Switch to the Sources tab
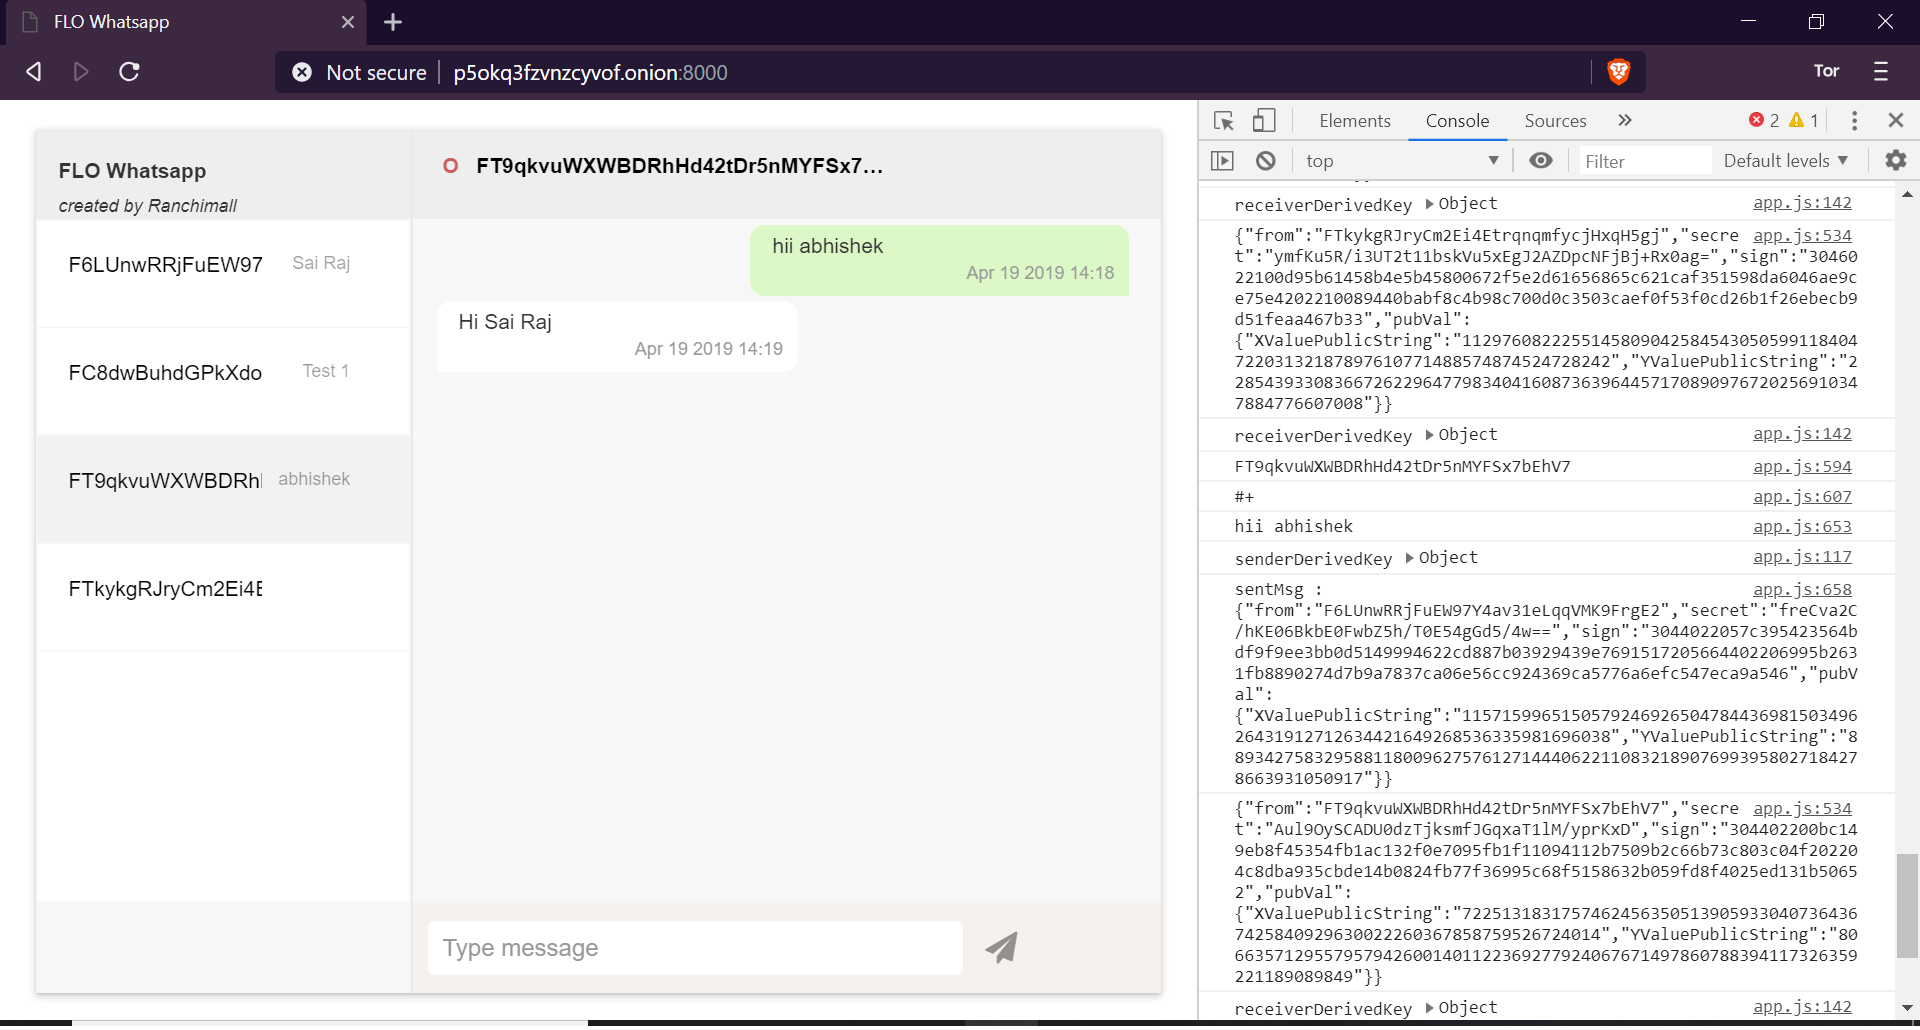This screenshot has width=1920, height=1030. point(1555,120)
